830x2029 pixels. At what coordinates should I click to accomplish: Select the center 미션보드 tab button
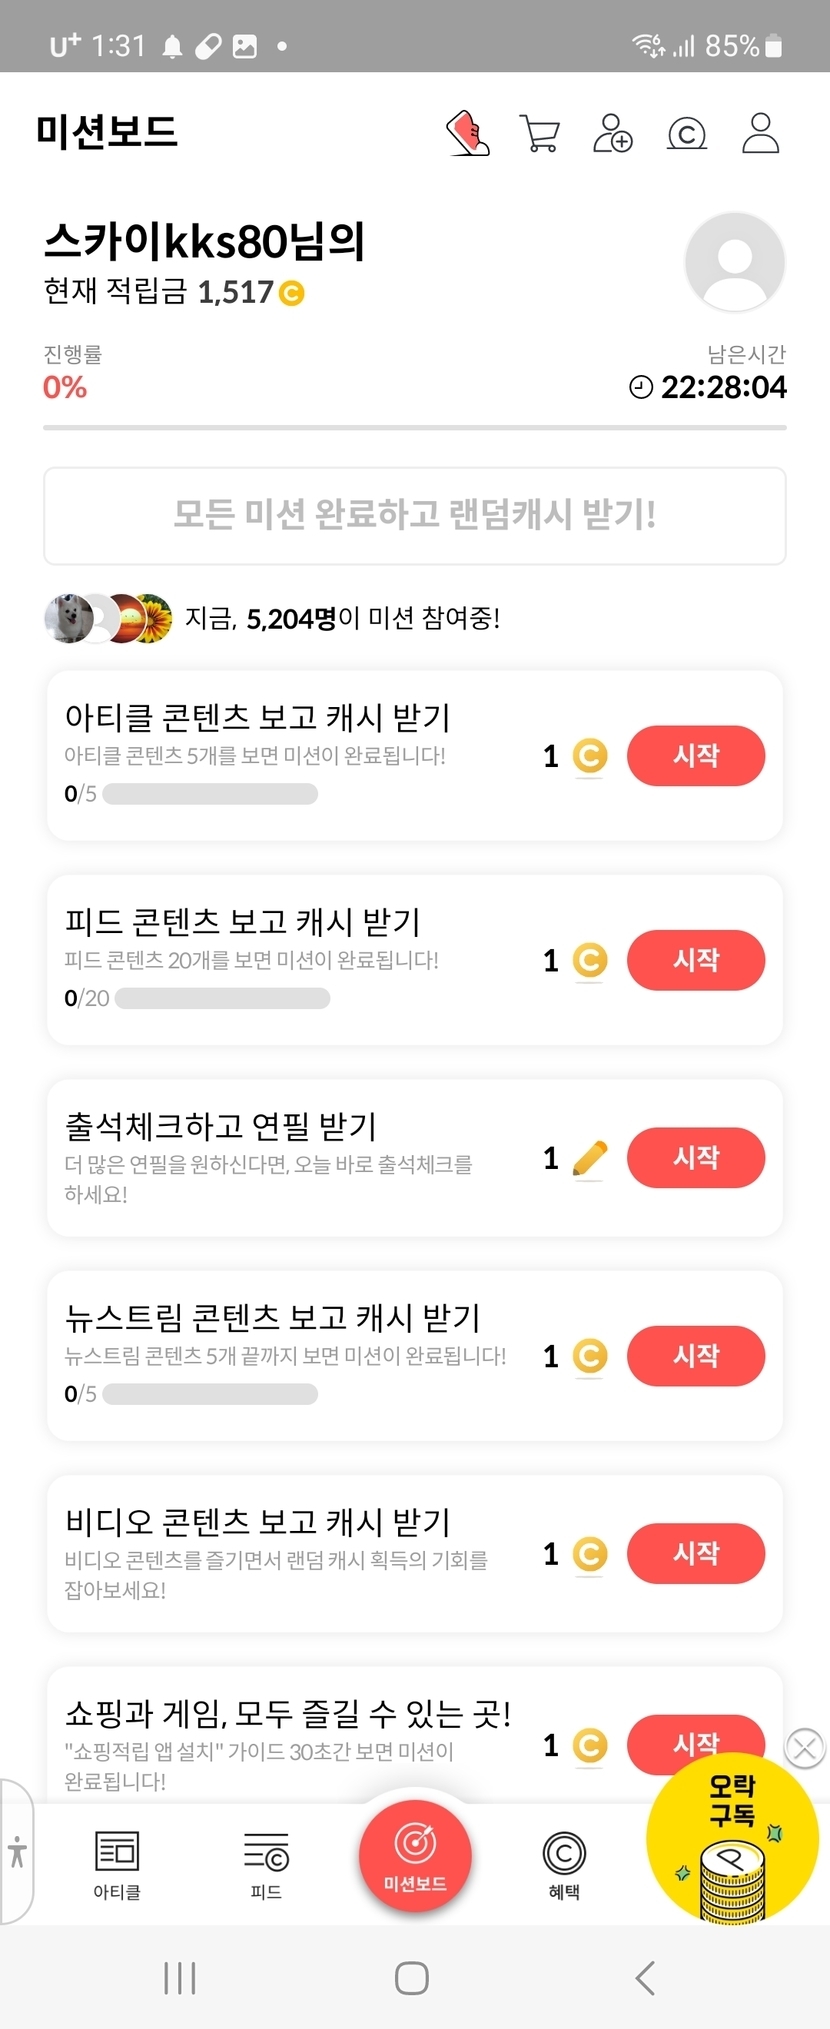pos(415,1856)
